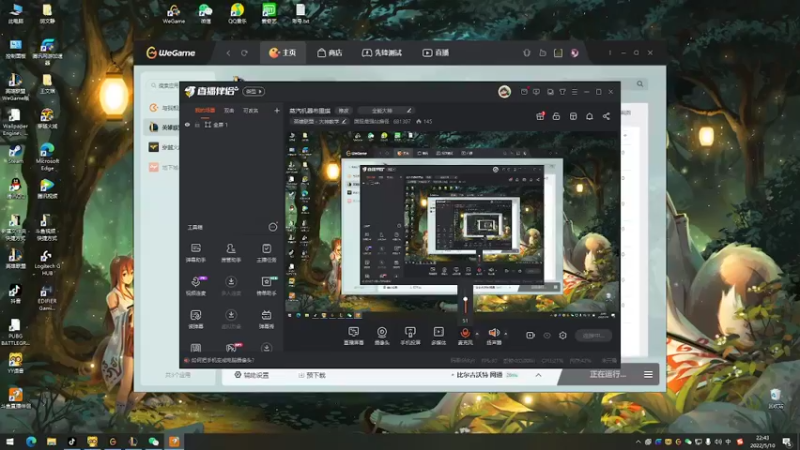Click the record video icon in the bottom bar
The height and width of the screenshot is (450, 800).
coord(530,335)
